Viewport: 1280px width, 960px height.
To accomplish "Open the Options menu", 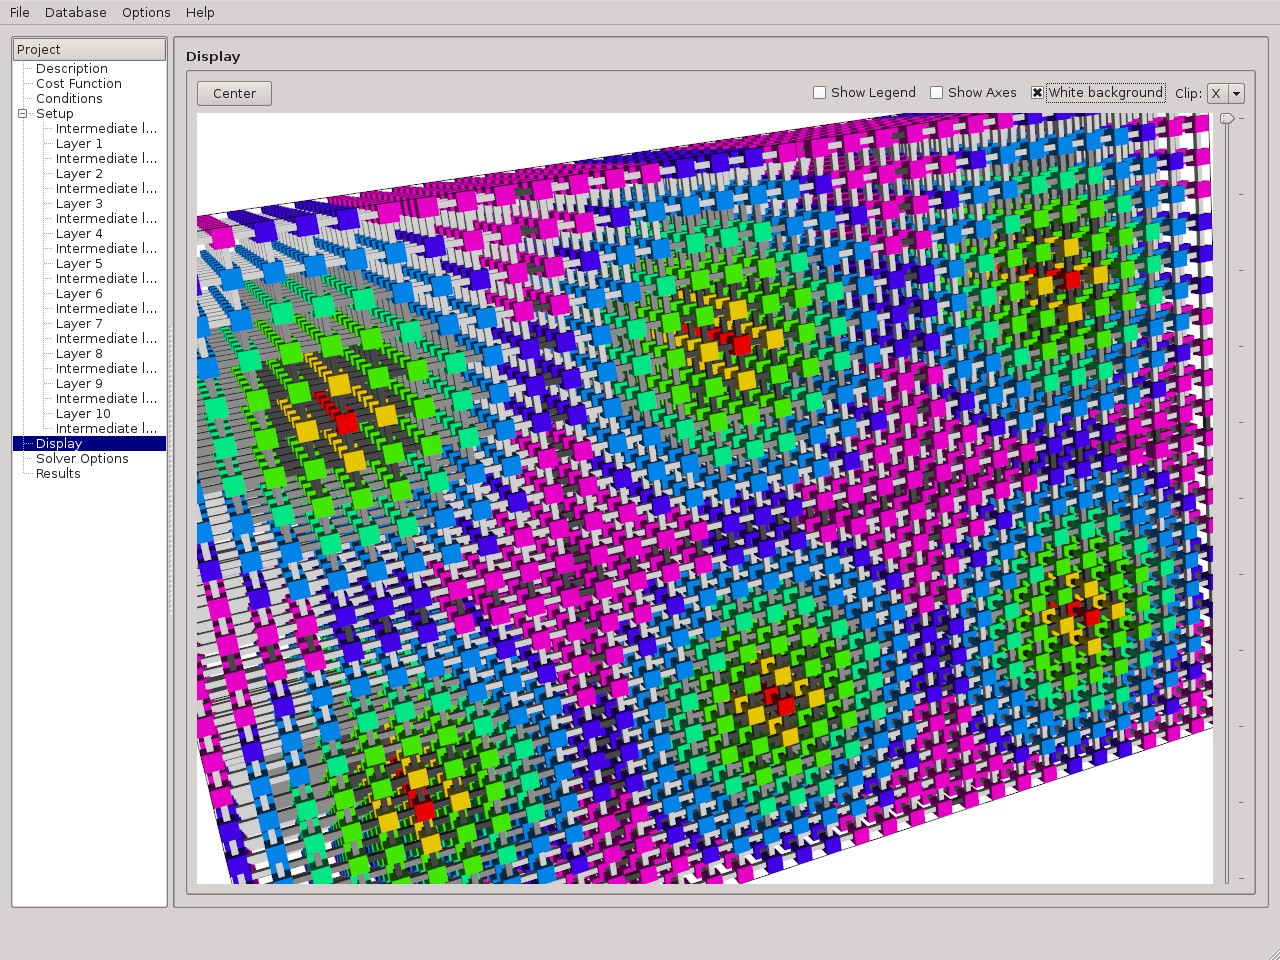I will (x=145, y=12).
